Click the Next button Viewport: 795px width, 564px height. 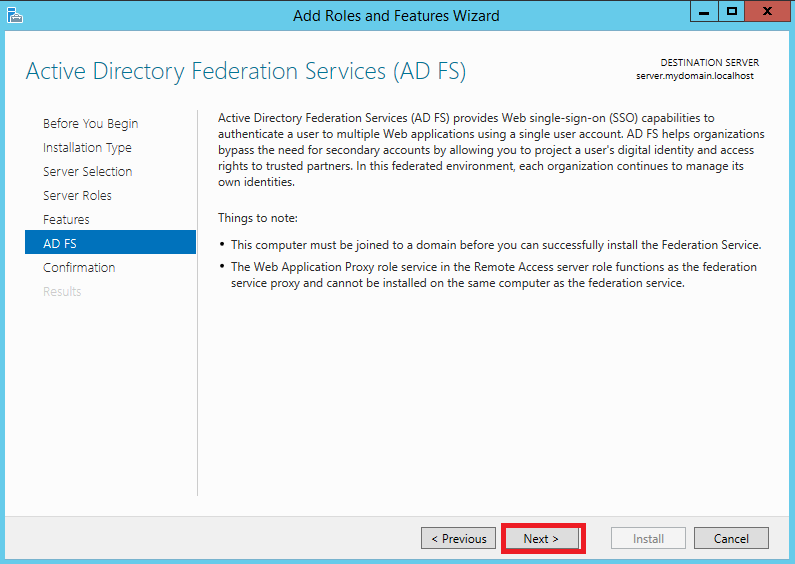click(541, 538)
